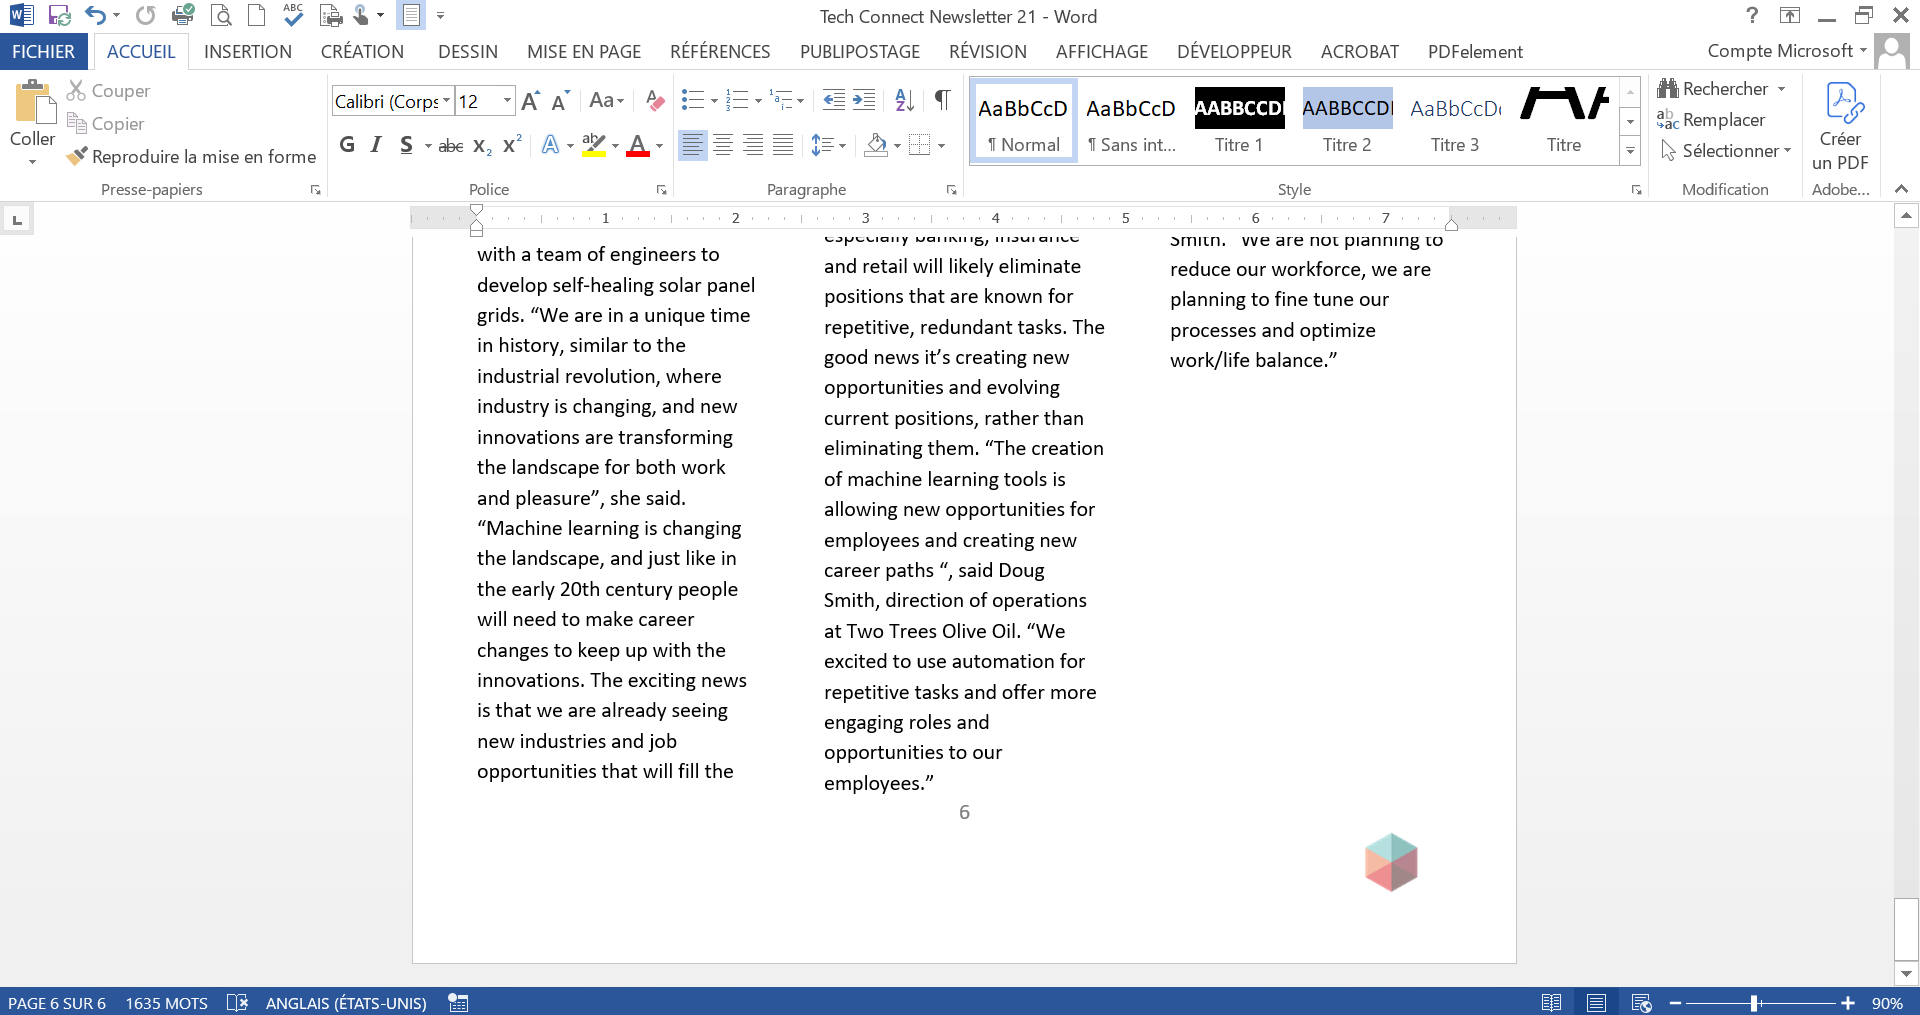Click the Redo icon in the title bar

[x=146, y=15]
